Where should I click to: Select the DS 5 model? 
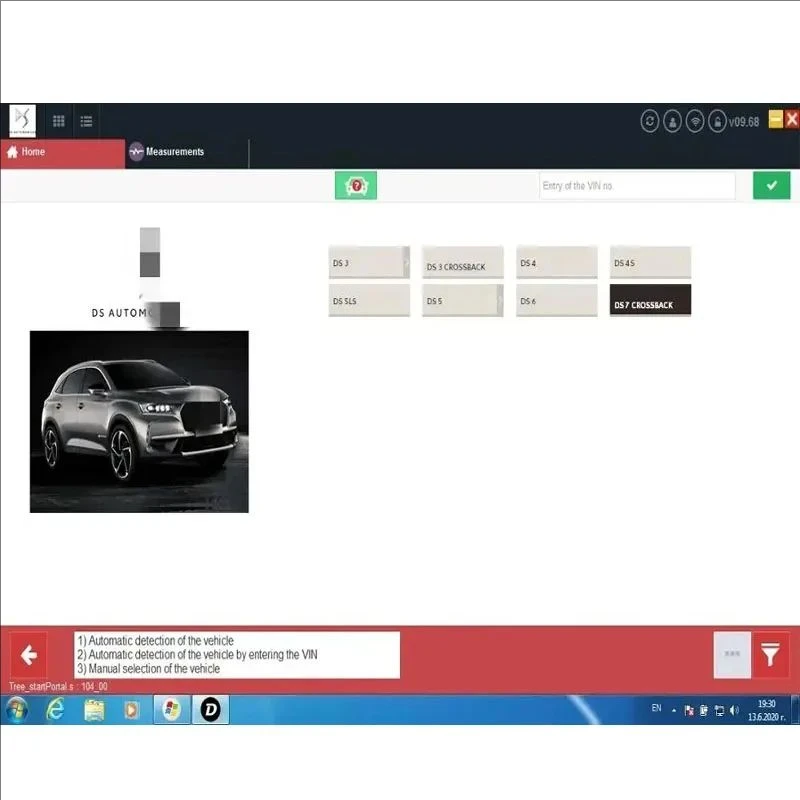(x=462, y=300)
